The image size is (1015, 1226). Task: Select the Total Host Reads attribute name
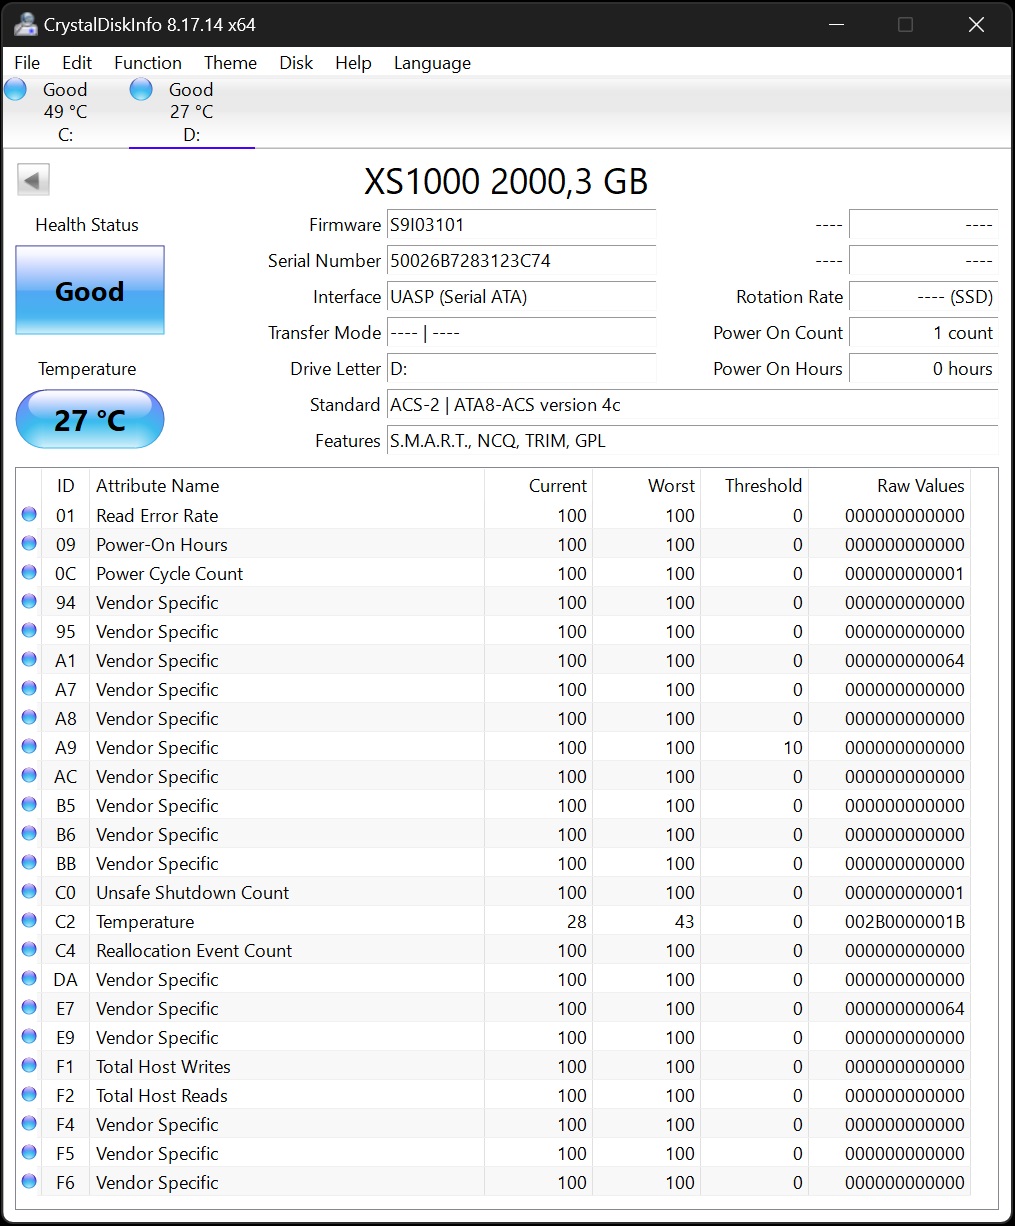click(162, 1096)
